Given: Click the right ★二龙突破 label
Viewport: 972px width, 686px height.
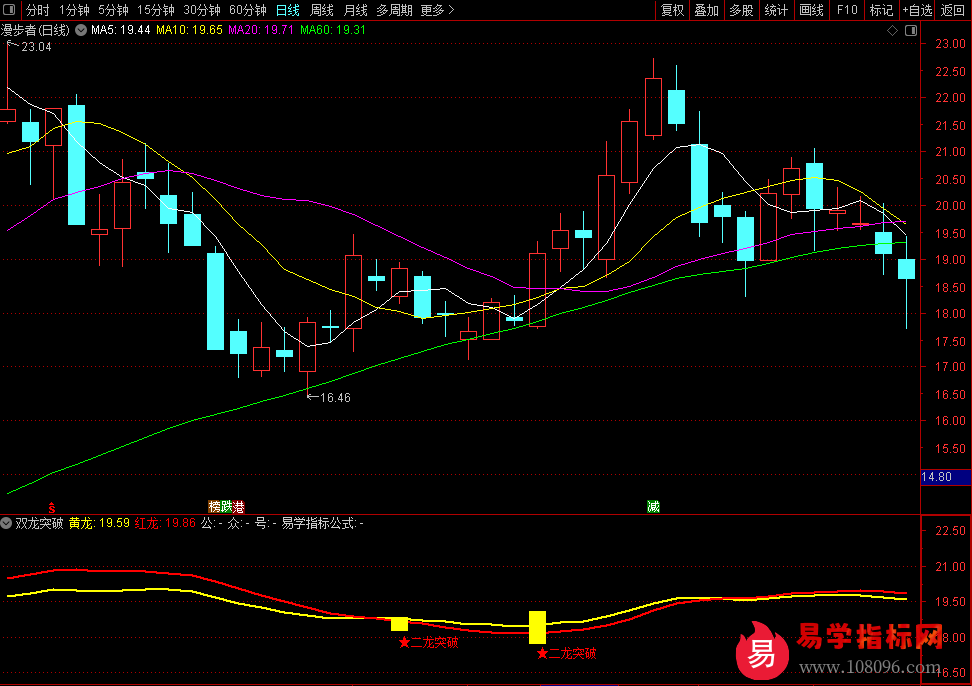Looking at the screenshot, I should point(566,653).
